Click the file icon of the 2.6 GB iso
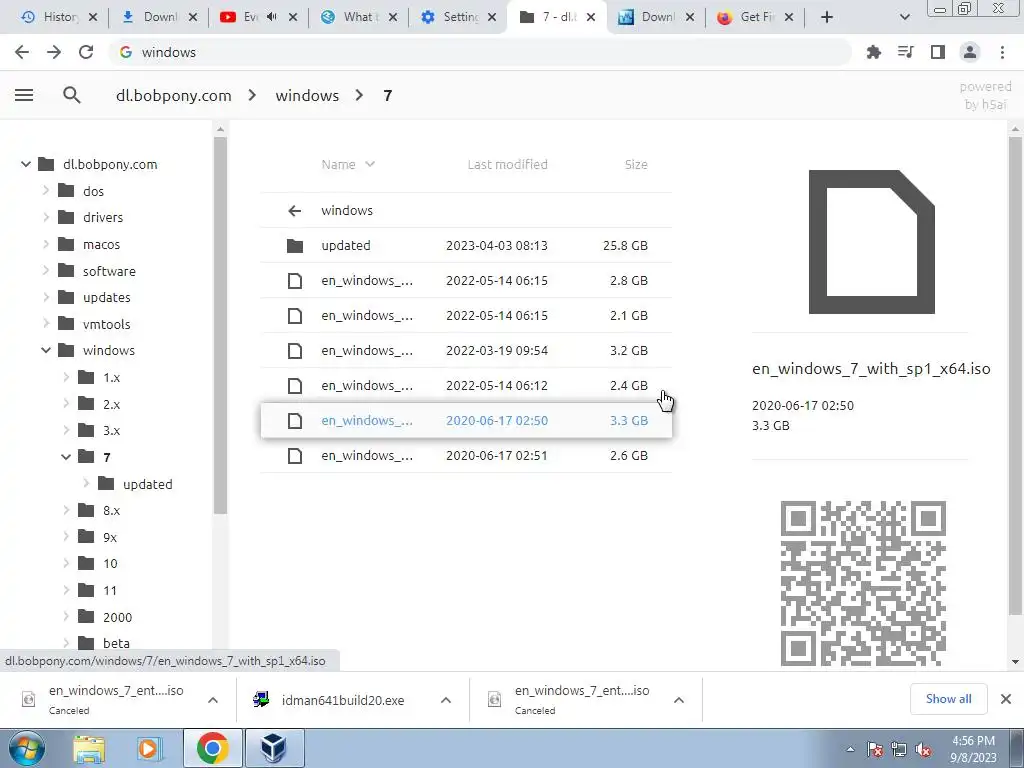The height and width of the screenshot is (768, 1024). click(x=295, y=456)
